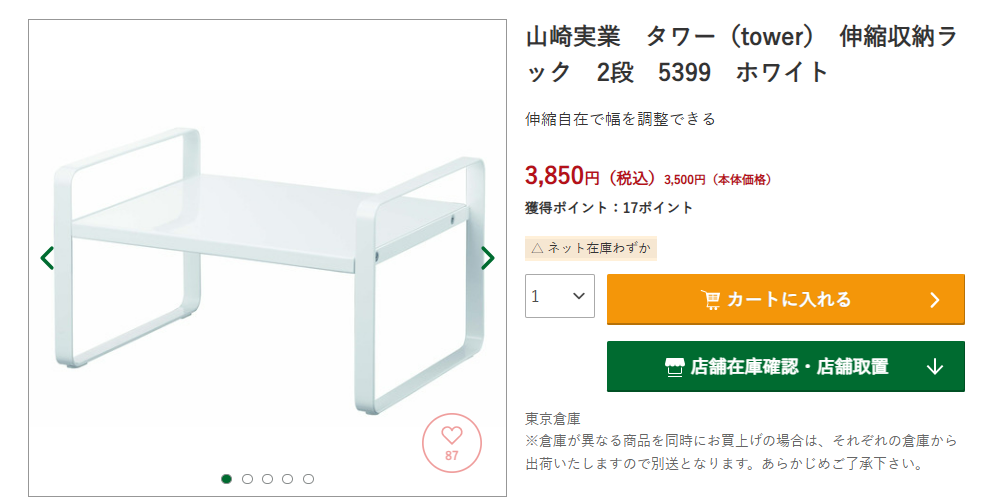988x503 pixels.
Task: Click the white rack product image
Action: pos(267,268)
